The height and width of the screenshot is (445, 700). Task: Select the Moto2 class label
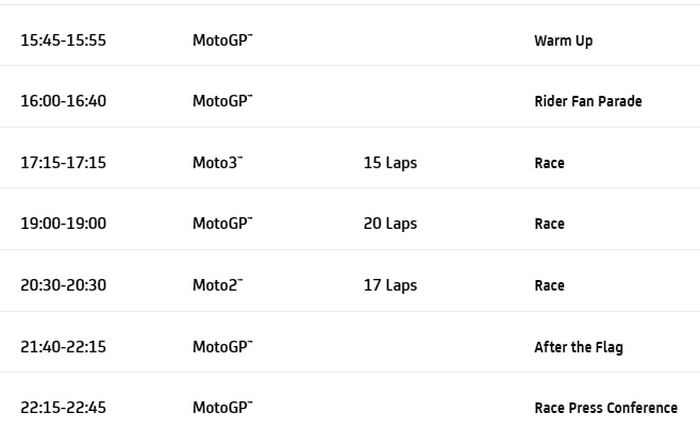217,285
